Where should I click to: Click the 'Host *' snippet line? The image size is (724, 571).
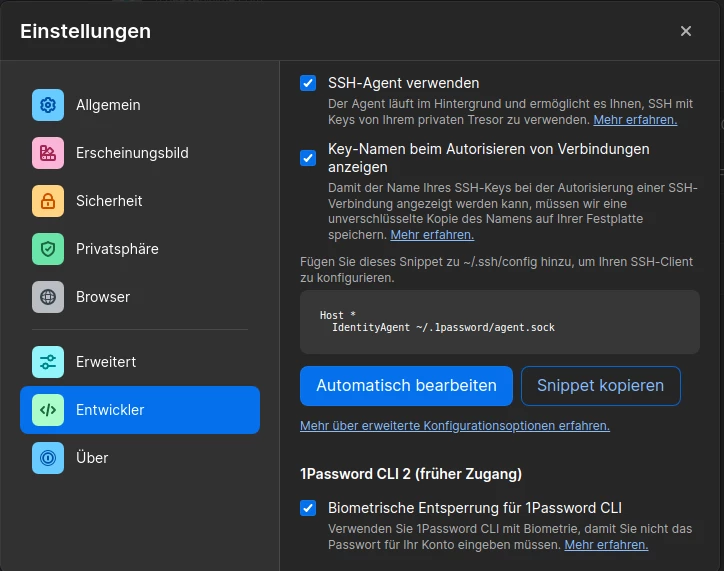pos(338,315)
